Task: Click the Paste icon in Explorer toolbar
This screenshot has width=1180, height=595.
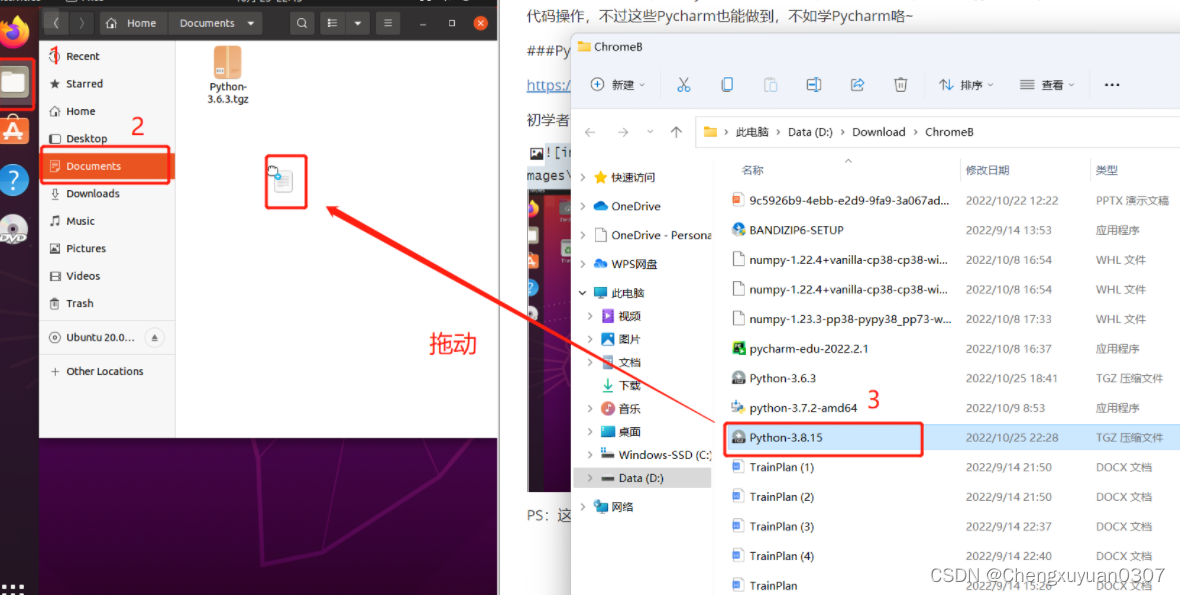Action: coord(770,85)
